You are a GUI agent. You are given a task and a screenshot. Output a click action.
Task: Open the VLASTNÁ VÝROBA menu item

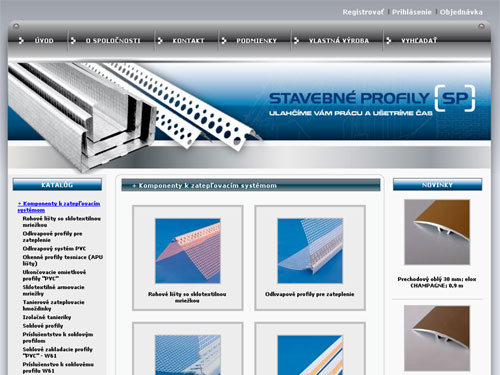click(339, 41)
